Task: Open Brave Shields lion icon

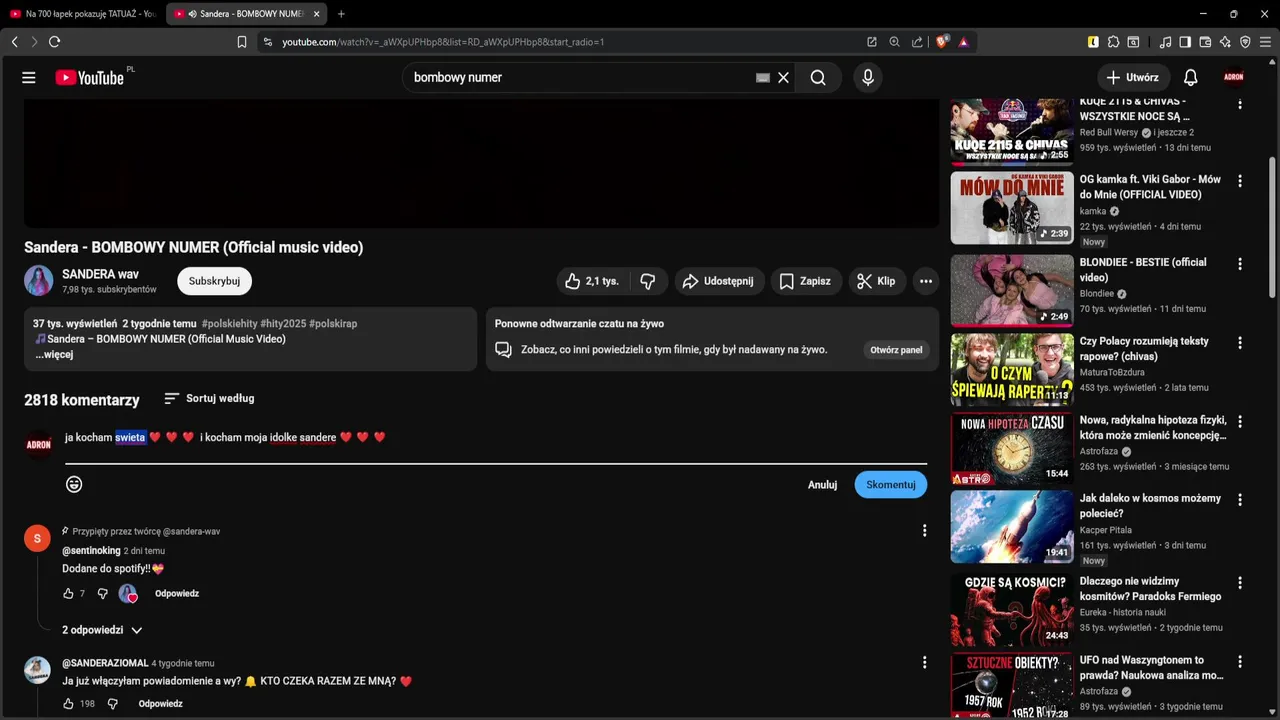Action: [x=942, y=42]
